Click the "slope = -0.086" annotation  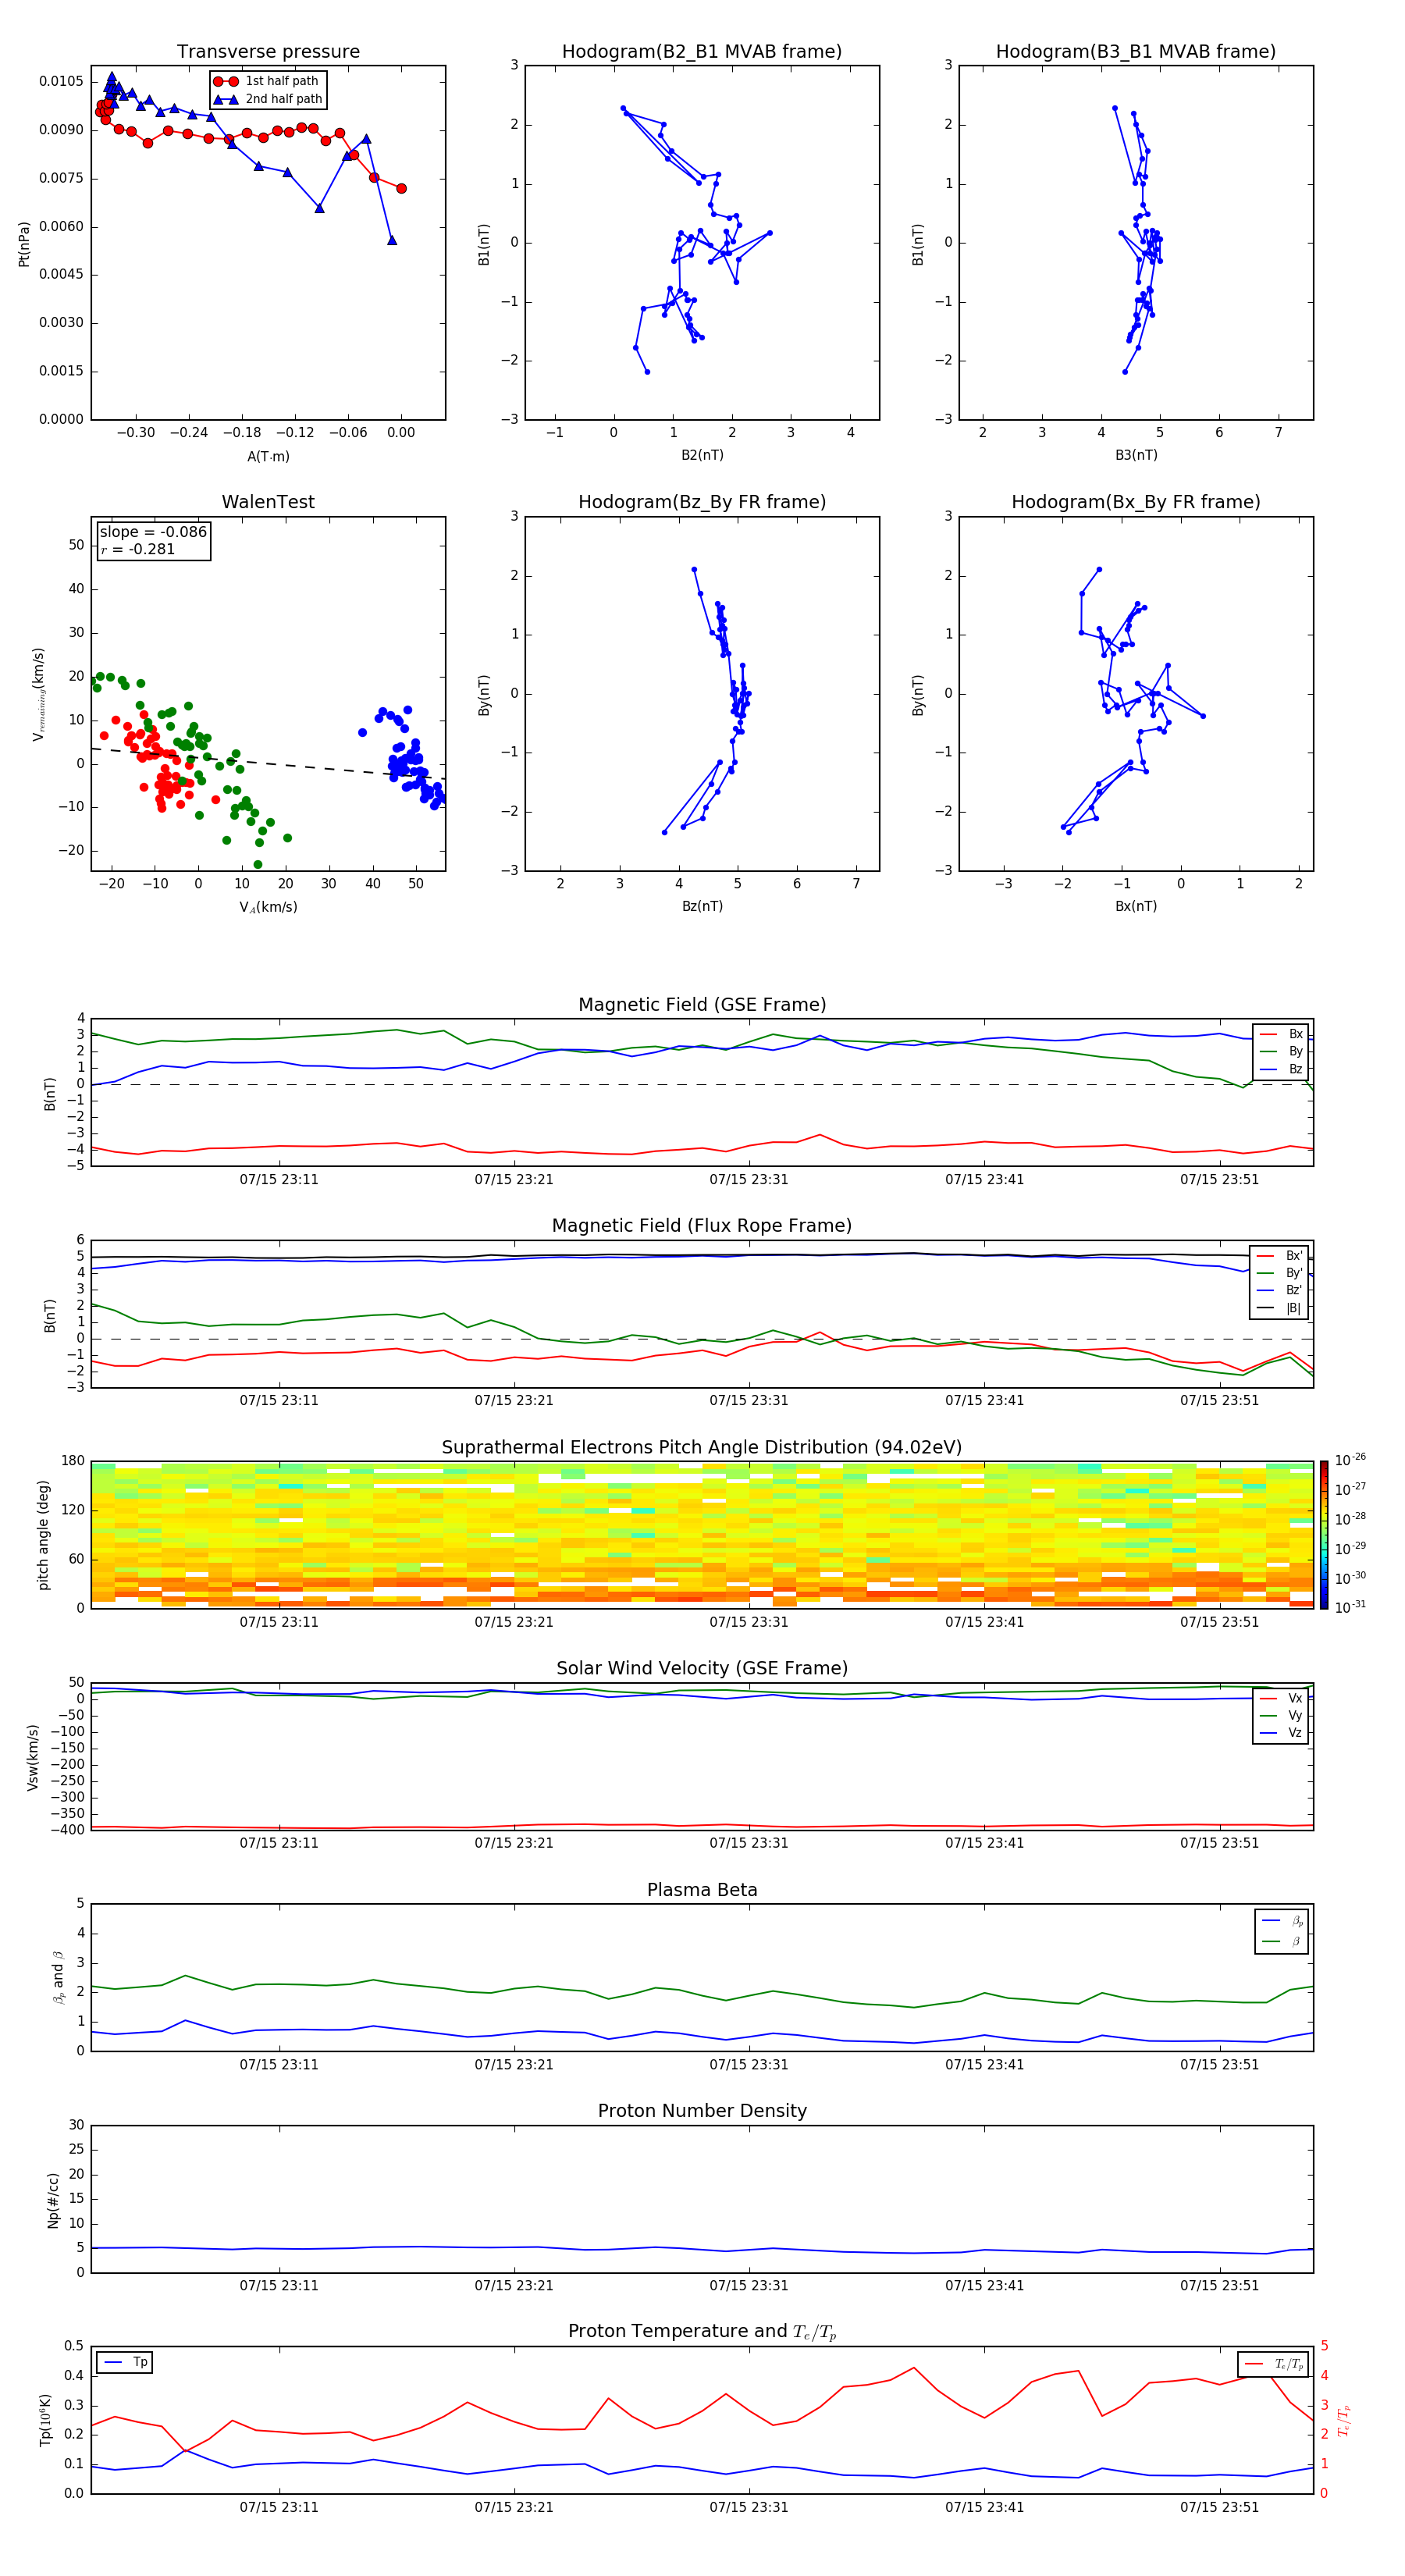tap(153, 532)
